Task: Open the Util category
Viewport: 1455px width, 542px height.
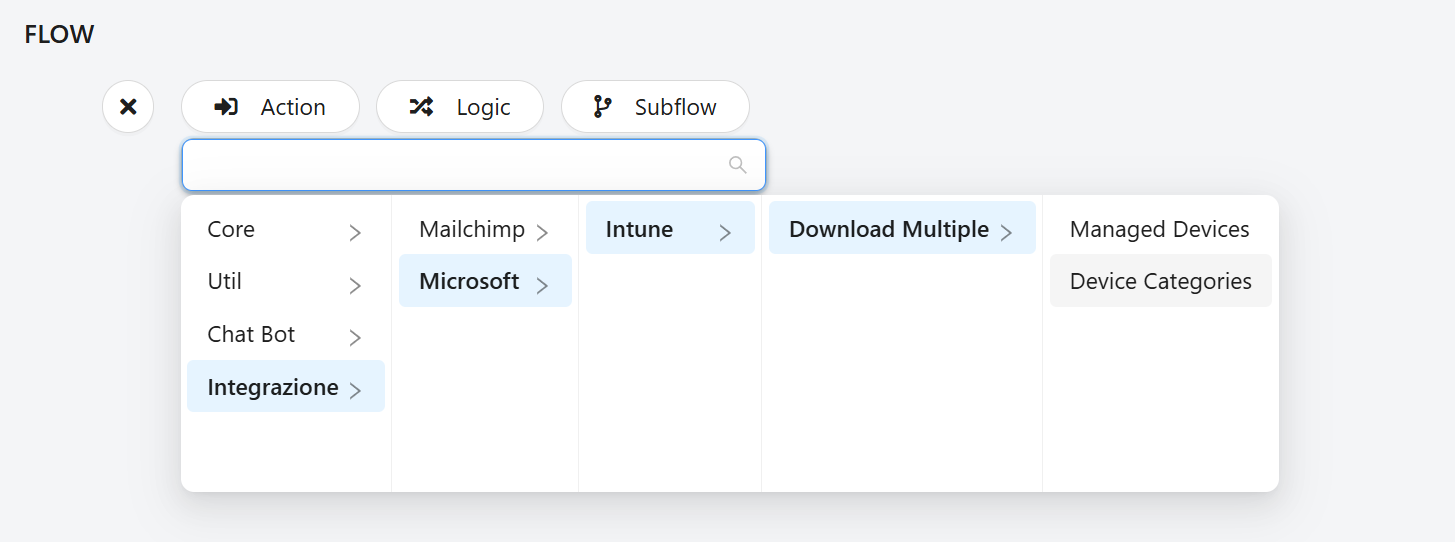Action: pos(286,282)
